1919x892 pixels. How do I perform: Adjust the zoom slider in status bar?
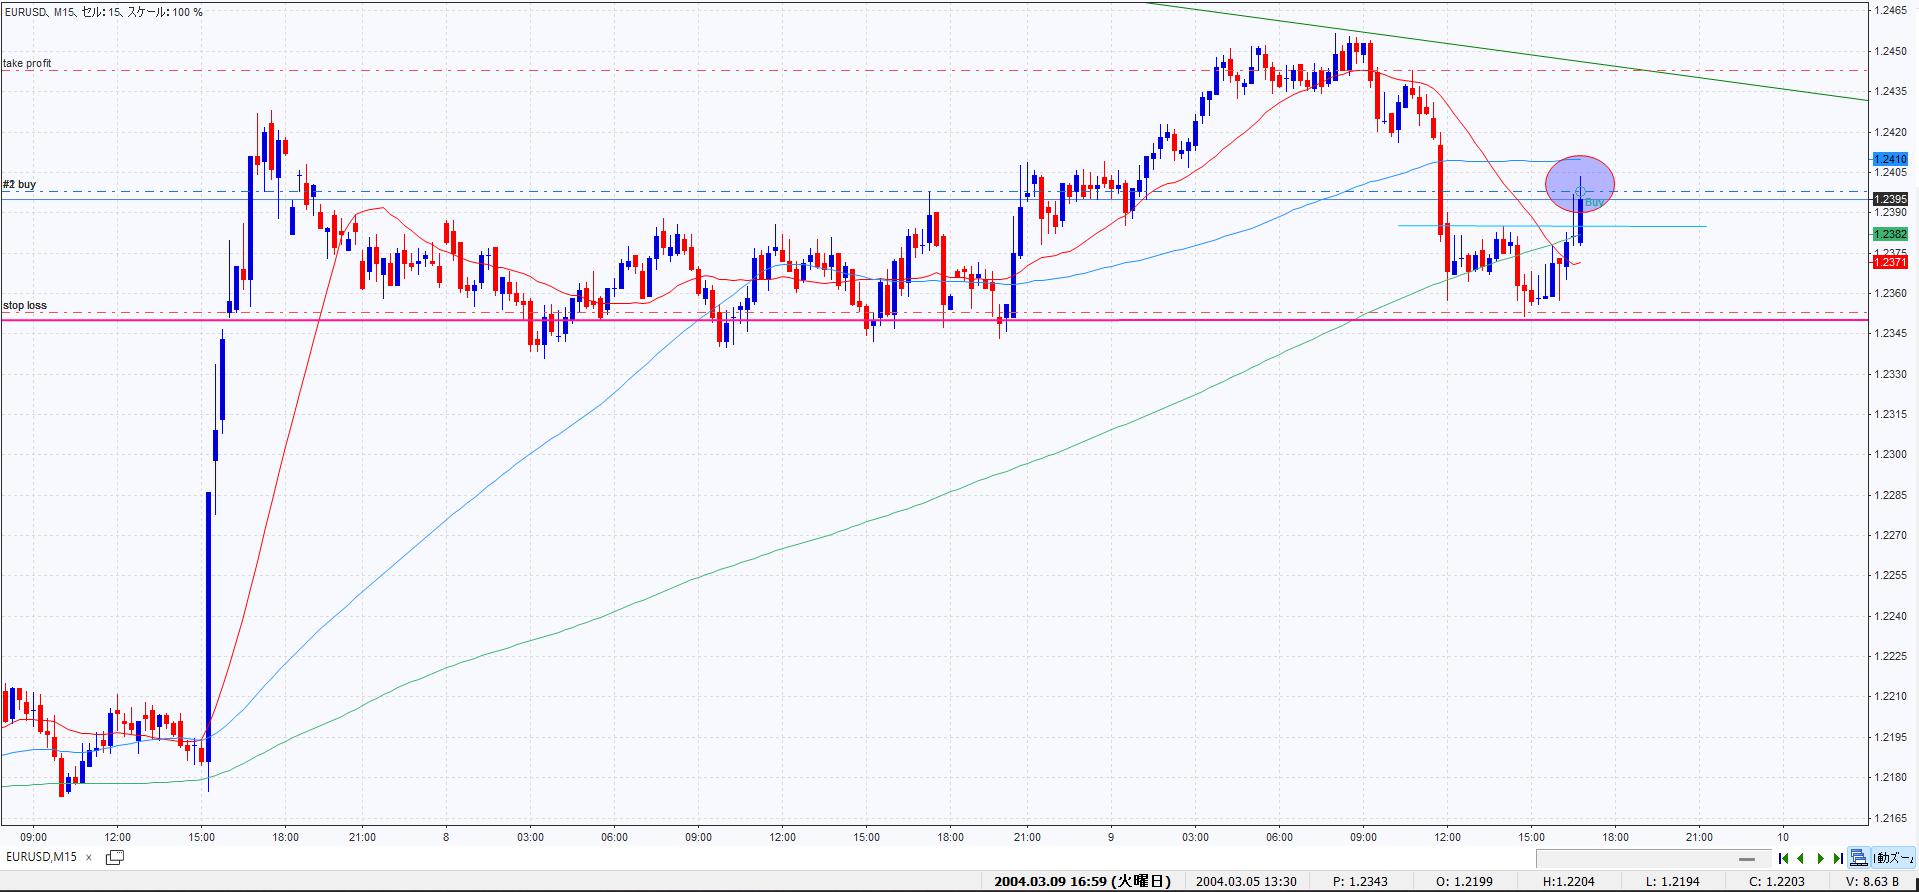(x=1747, y=859)
